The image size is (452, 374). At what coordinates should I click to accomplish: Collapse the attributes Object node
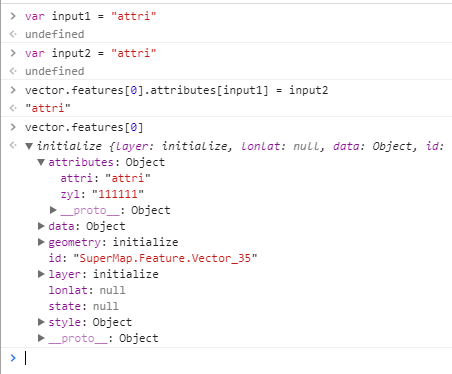(41, 162)
